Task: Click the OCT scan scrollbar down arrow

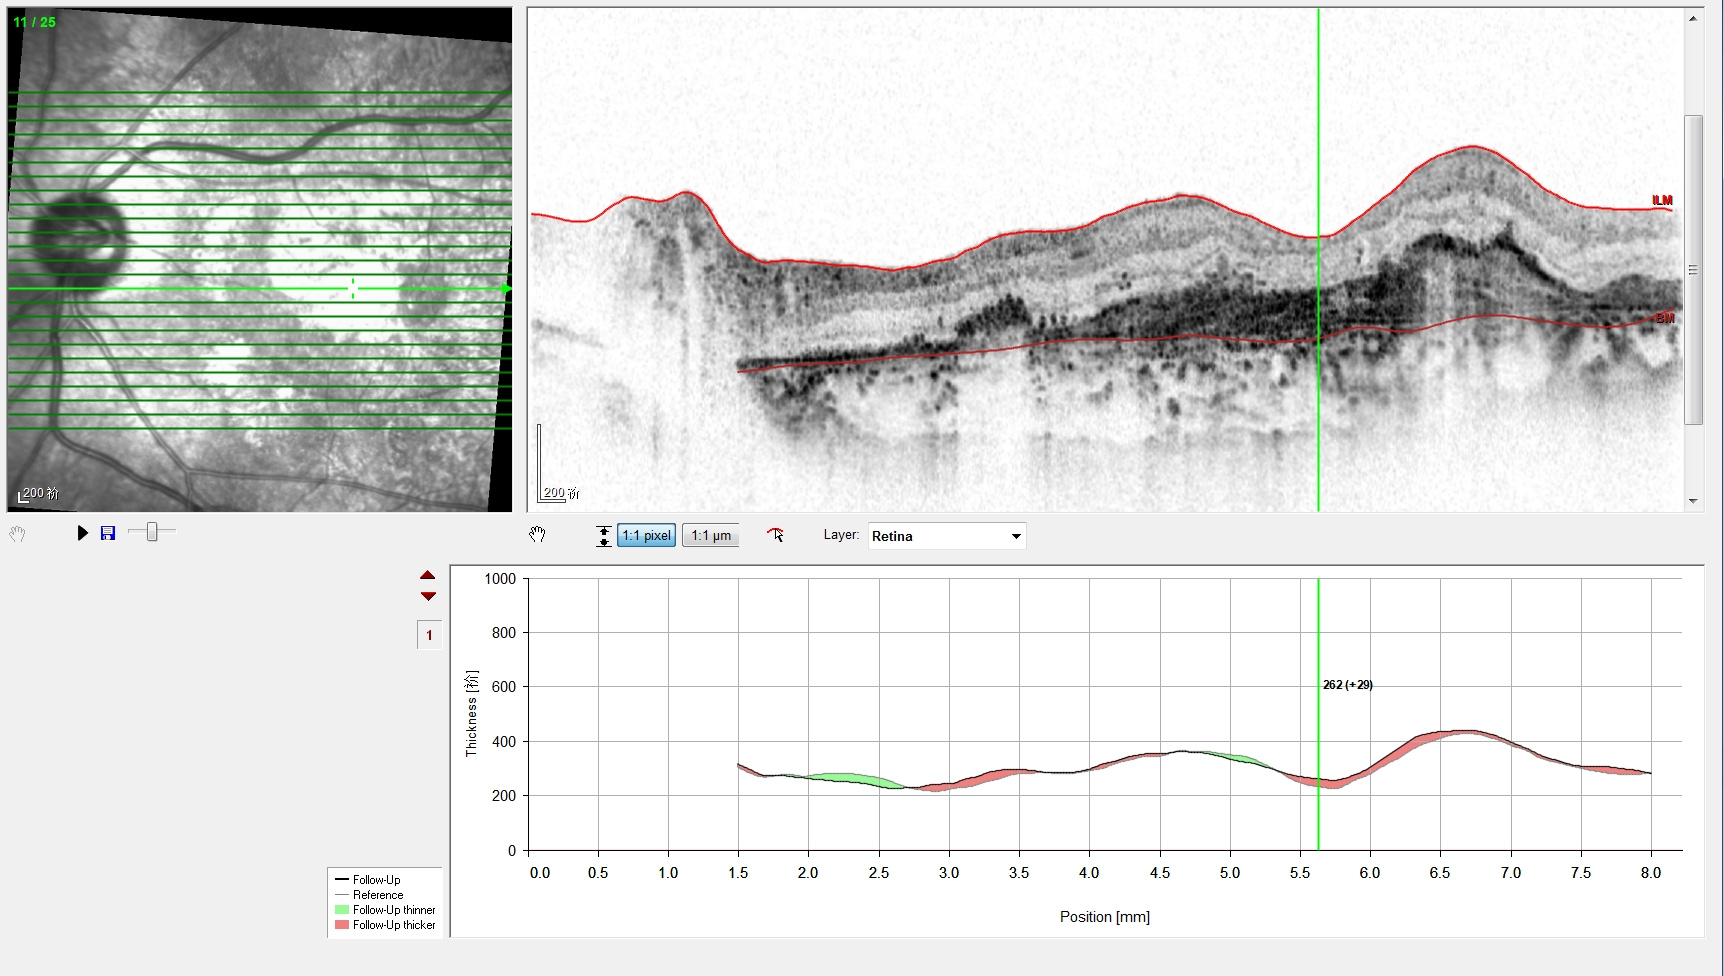Action: pyautogui.click(x=1693, y=501)
